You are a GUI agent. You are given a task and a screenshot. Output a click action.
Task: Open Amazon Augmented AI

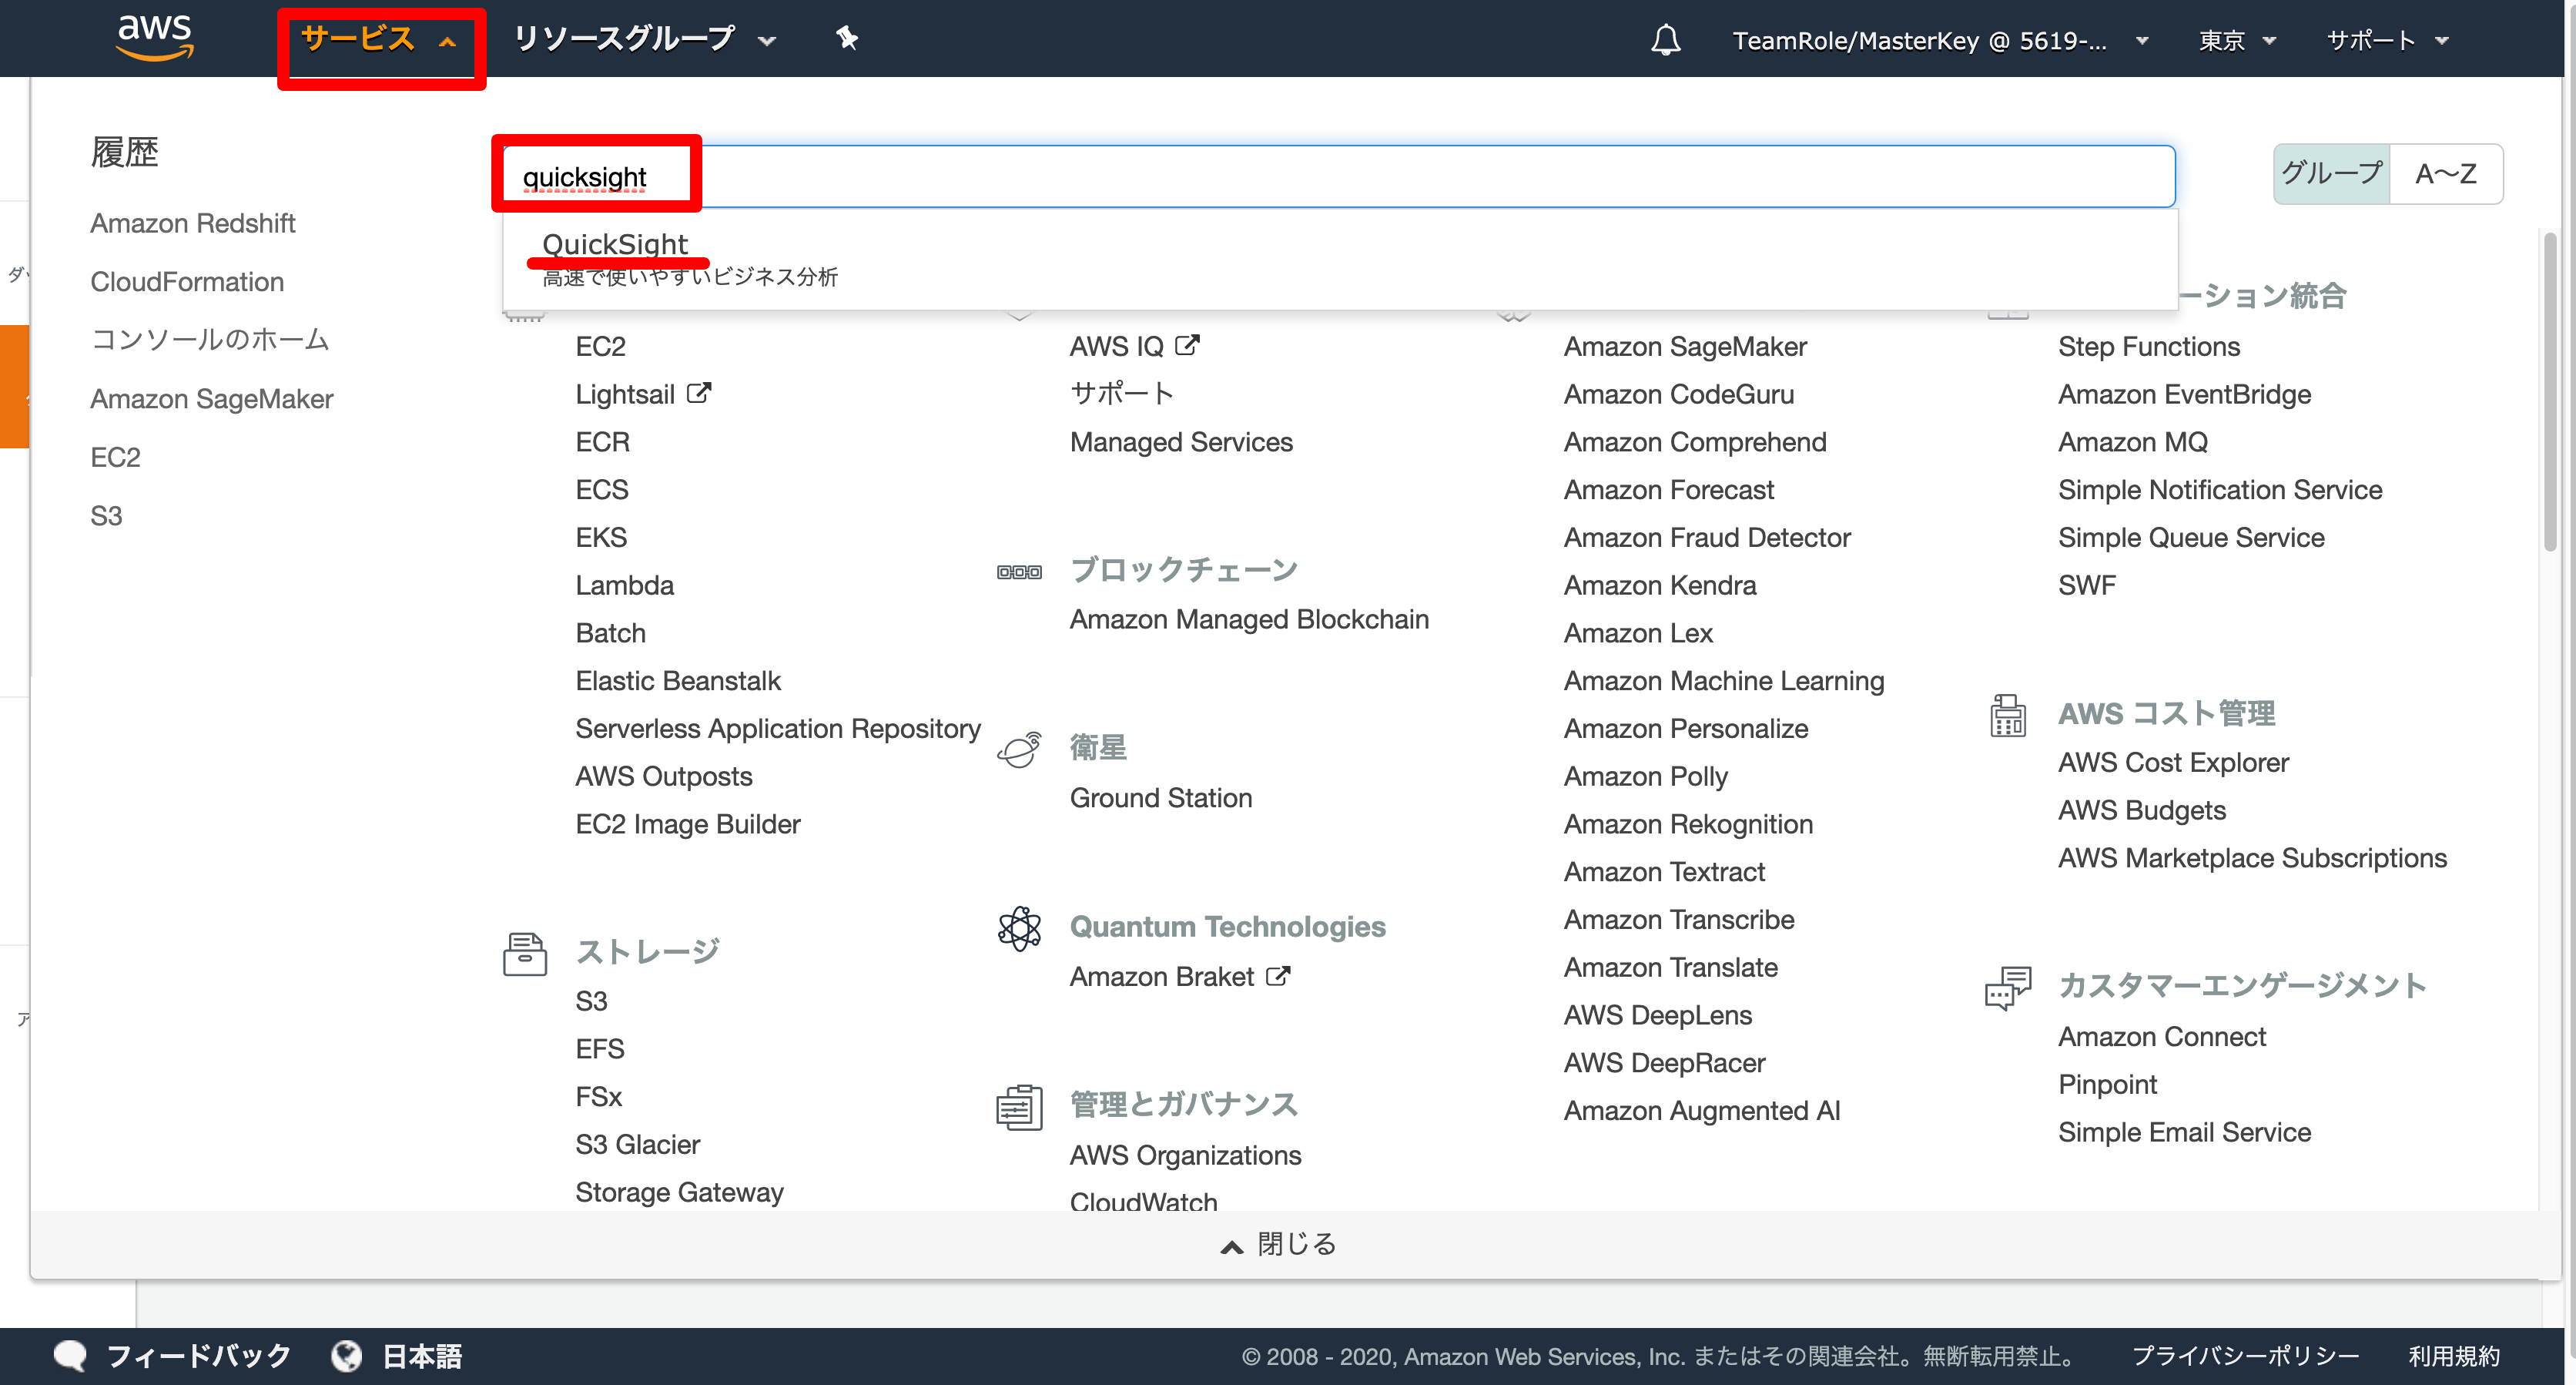tap(1702, 1111)
